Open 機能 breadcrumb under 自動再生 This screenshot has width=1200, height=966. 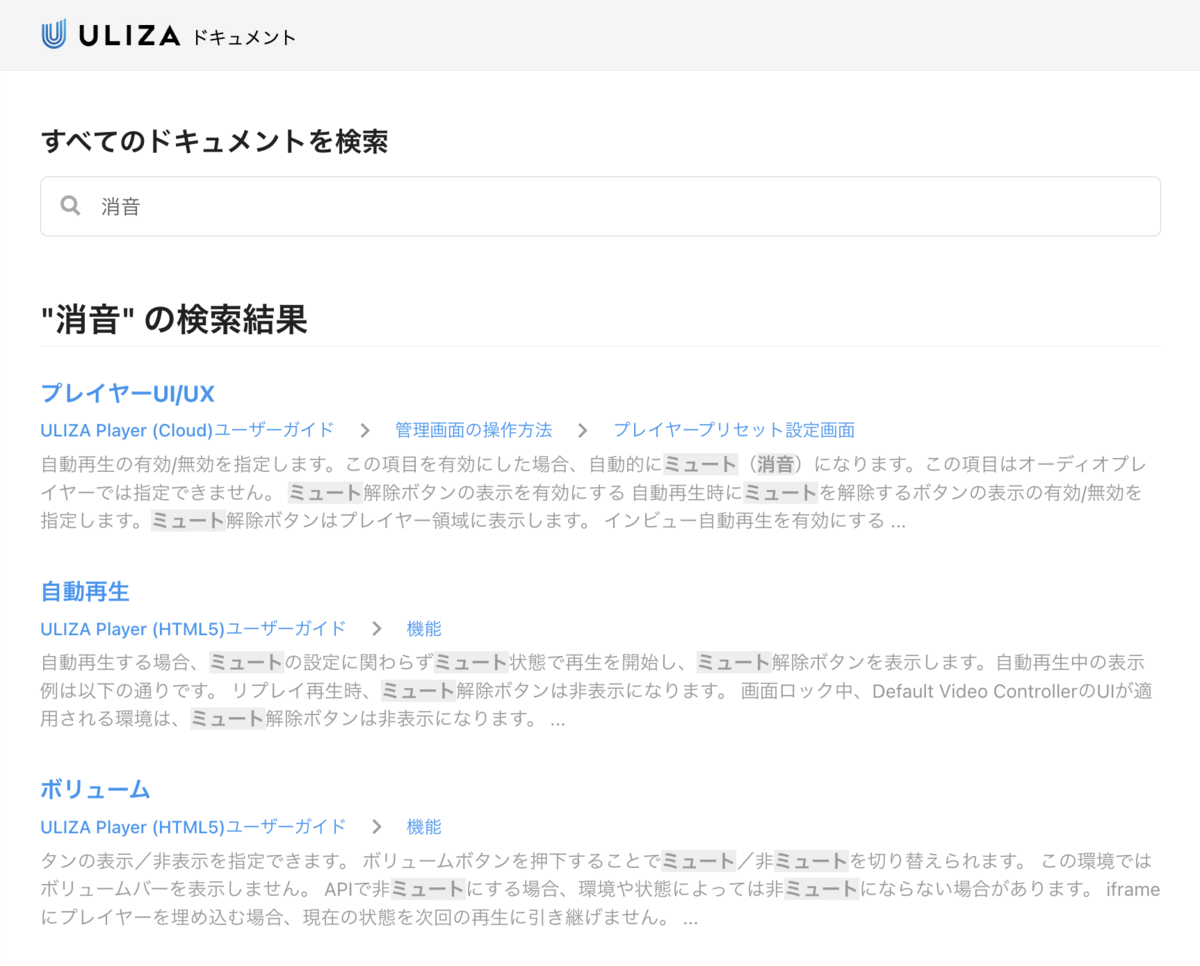click(424, 629)
